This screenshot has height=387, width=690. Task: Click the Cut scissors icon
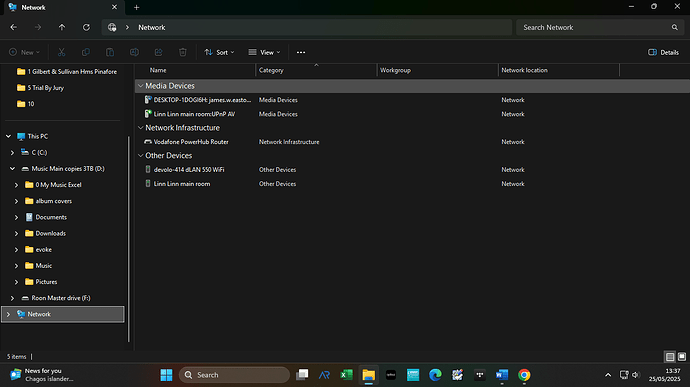point(62,52)
